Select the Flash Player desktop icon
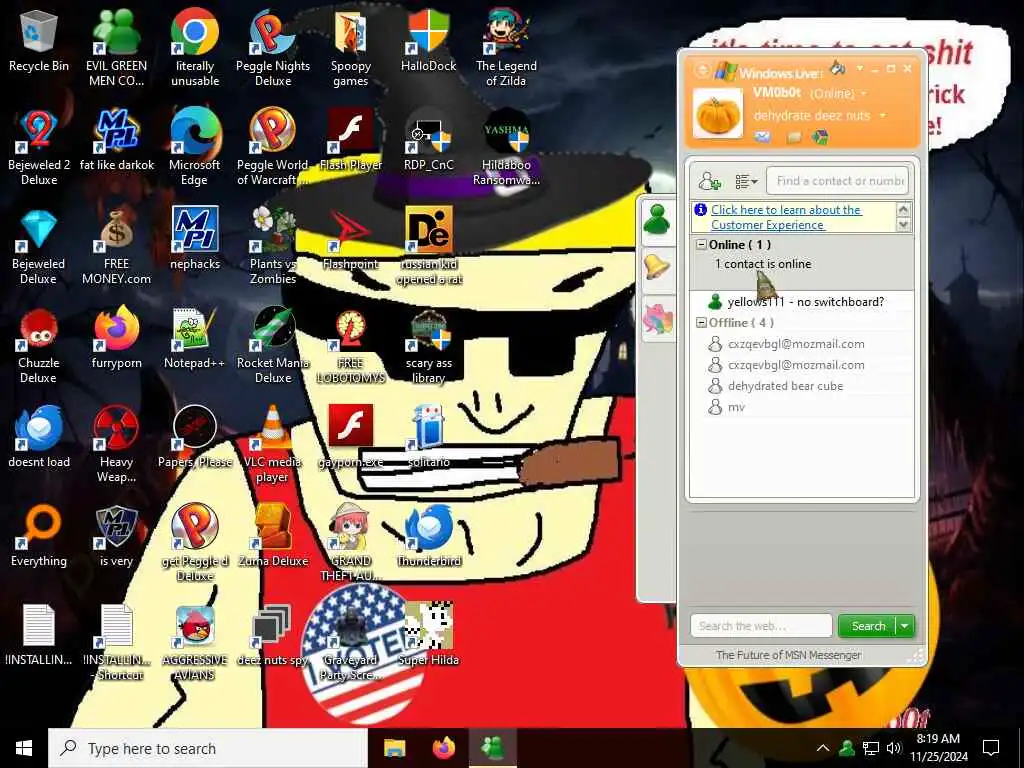The image size is (1024, 768). 351,141
